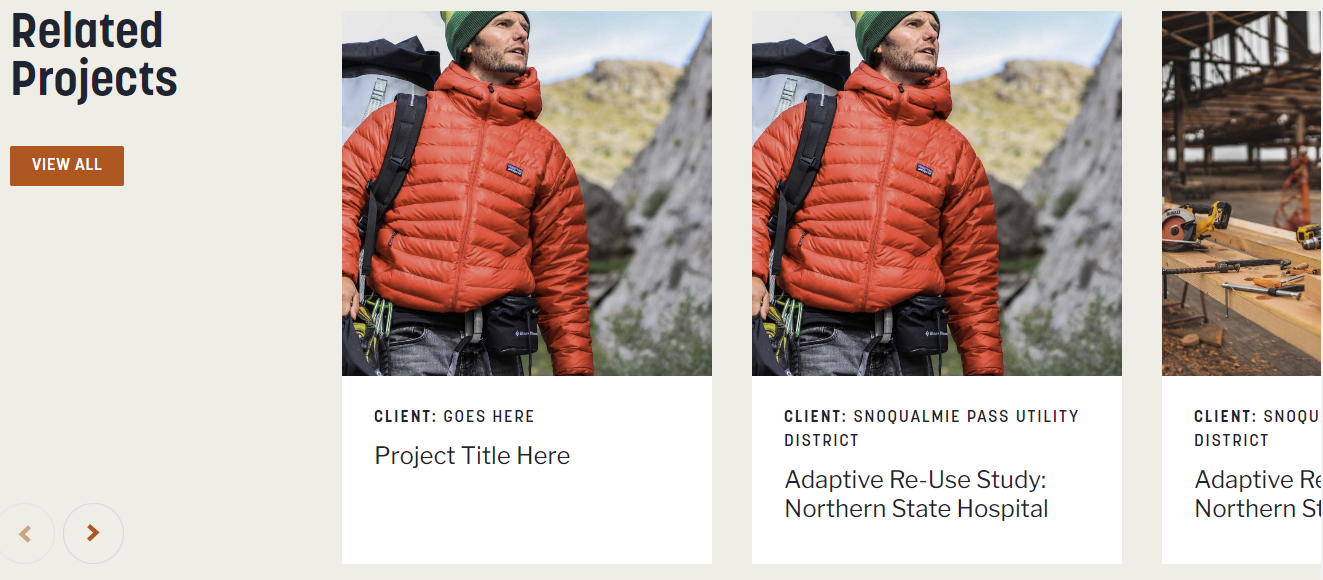Click the cut-off project title under the workshop photo
The image size is (1323, 580).
[x=1258, y=494]
